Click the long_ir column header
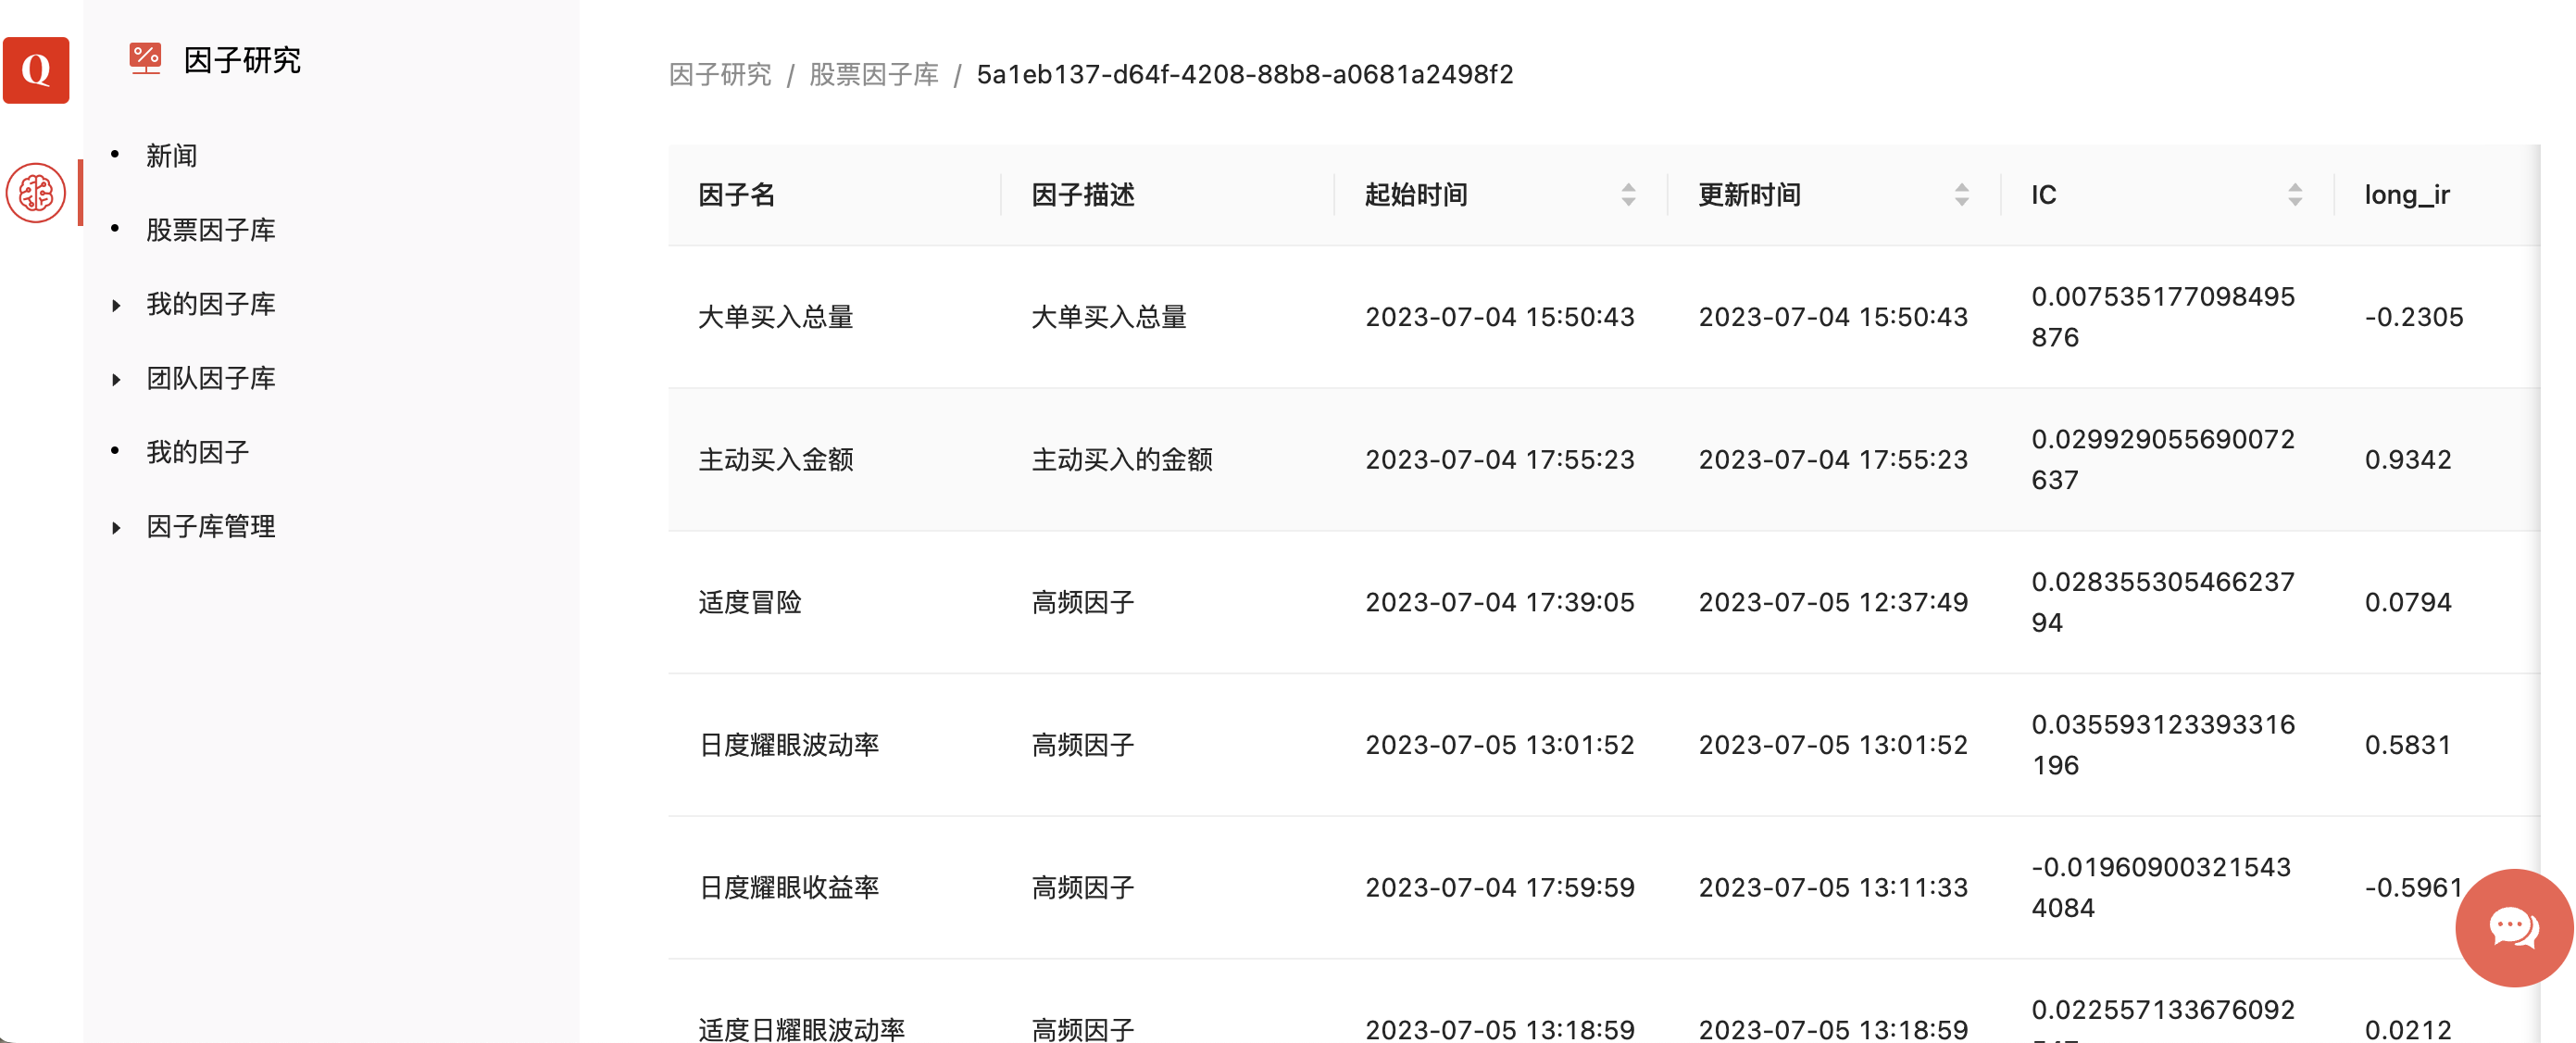 pyautogui.click(x=2406, y=195)
